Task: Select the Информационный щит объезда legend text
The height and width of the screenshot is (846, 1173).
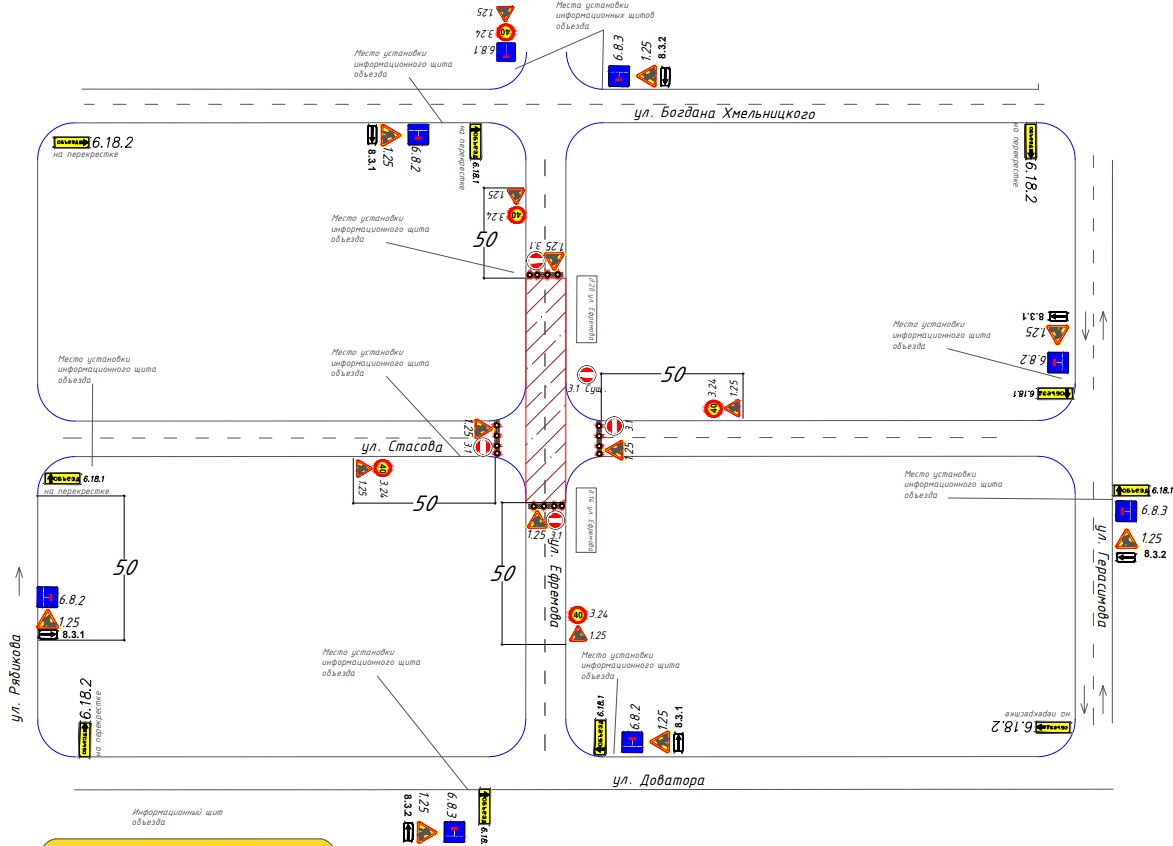Action: pos(177,817)
